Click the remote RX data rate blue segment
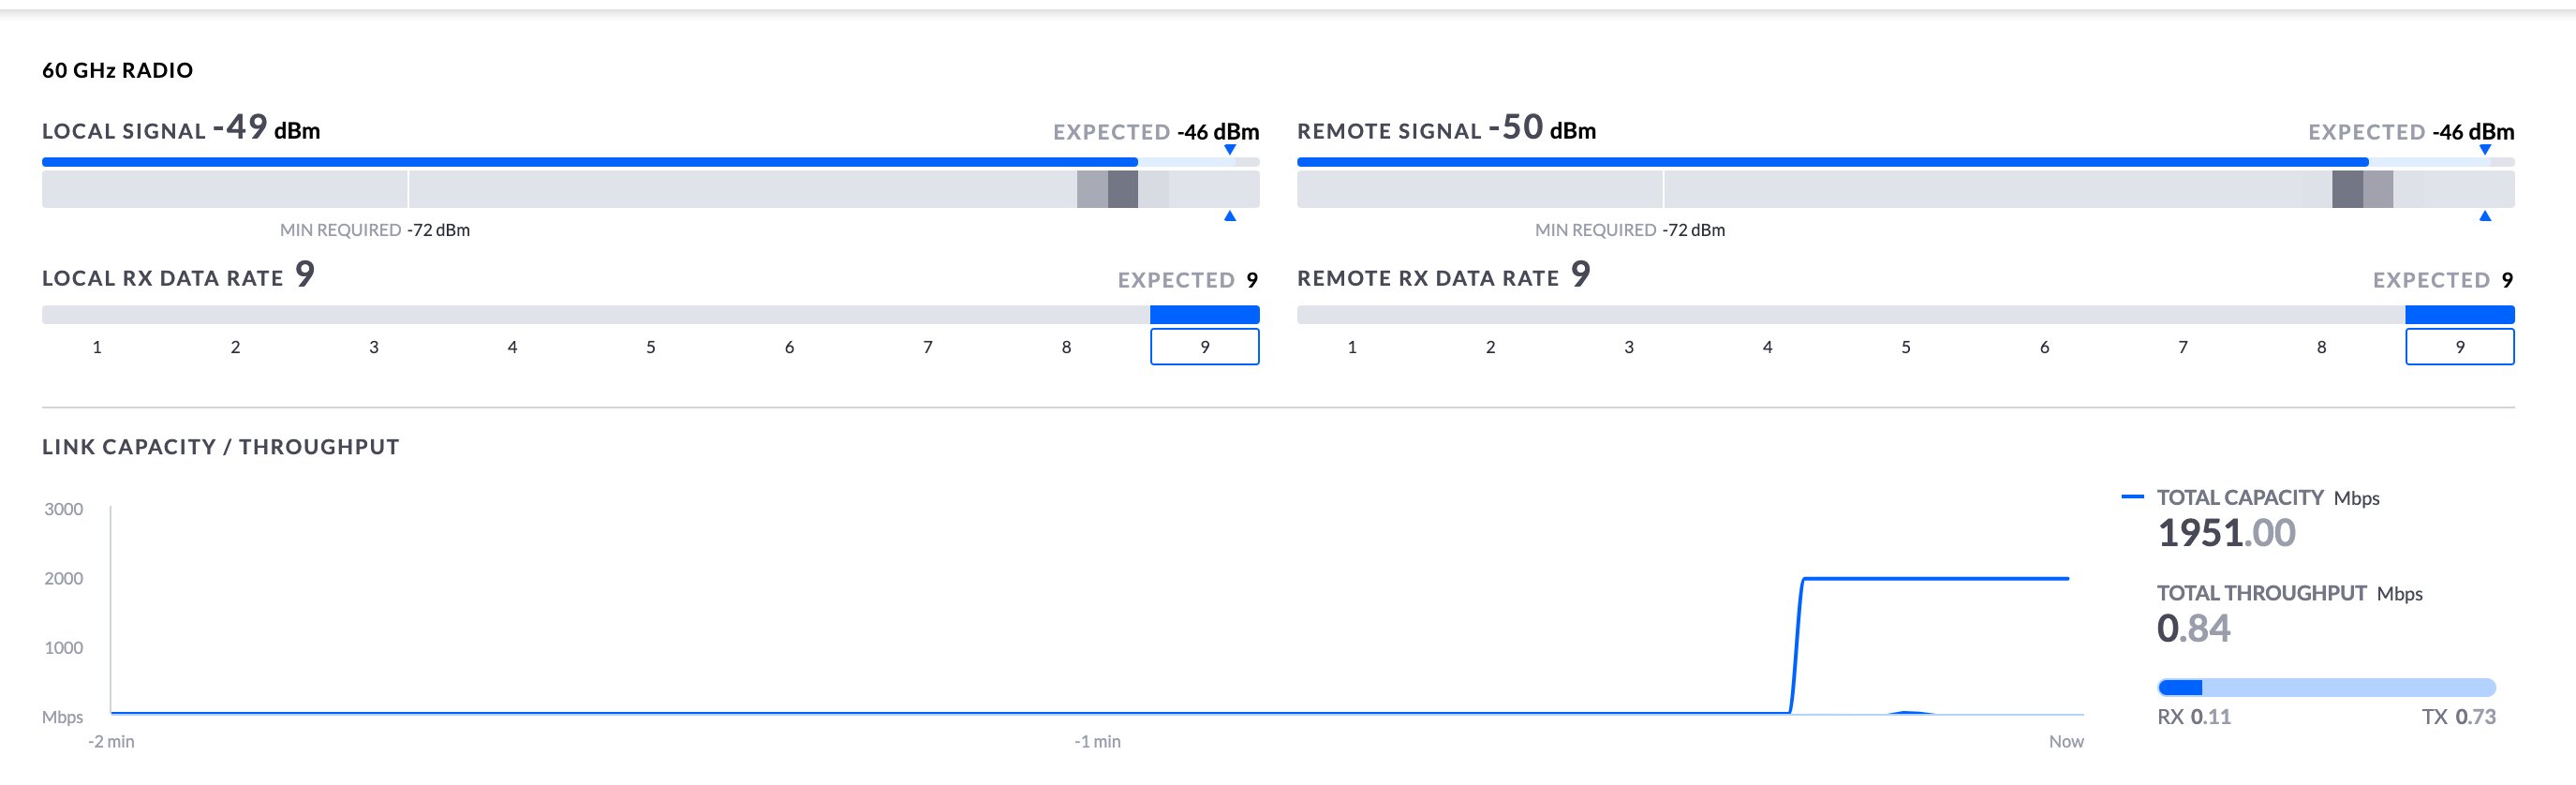 point(2460,315)
